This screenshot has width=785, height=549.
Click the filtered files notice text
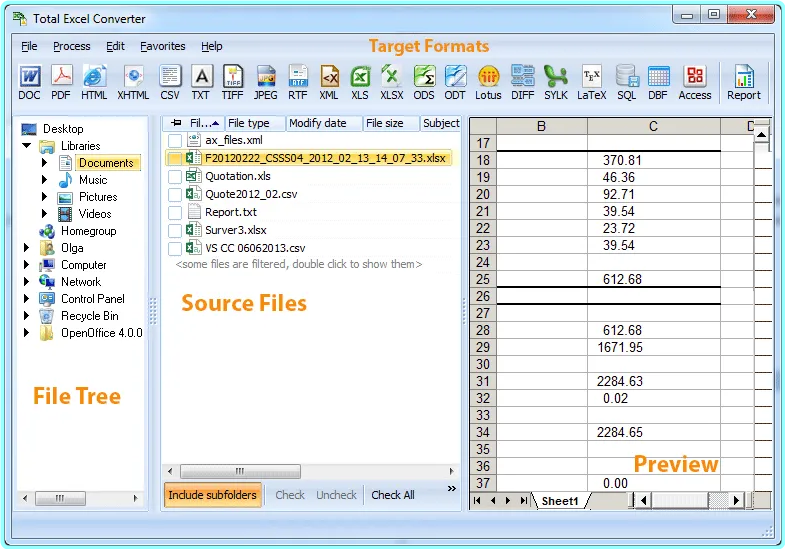[299, 264]
